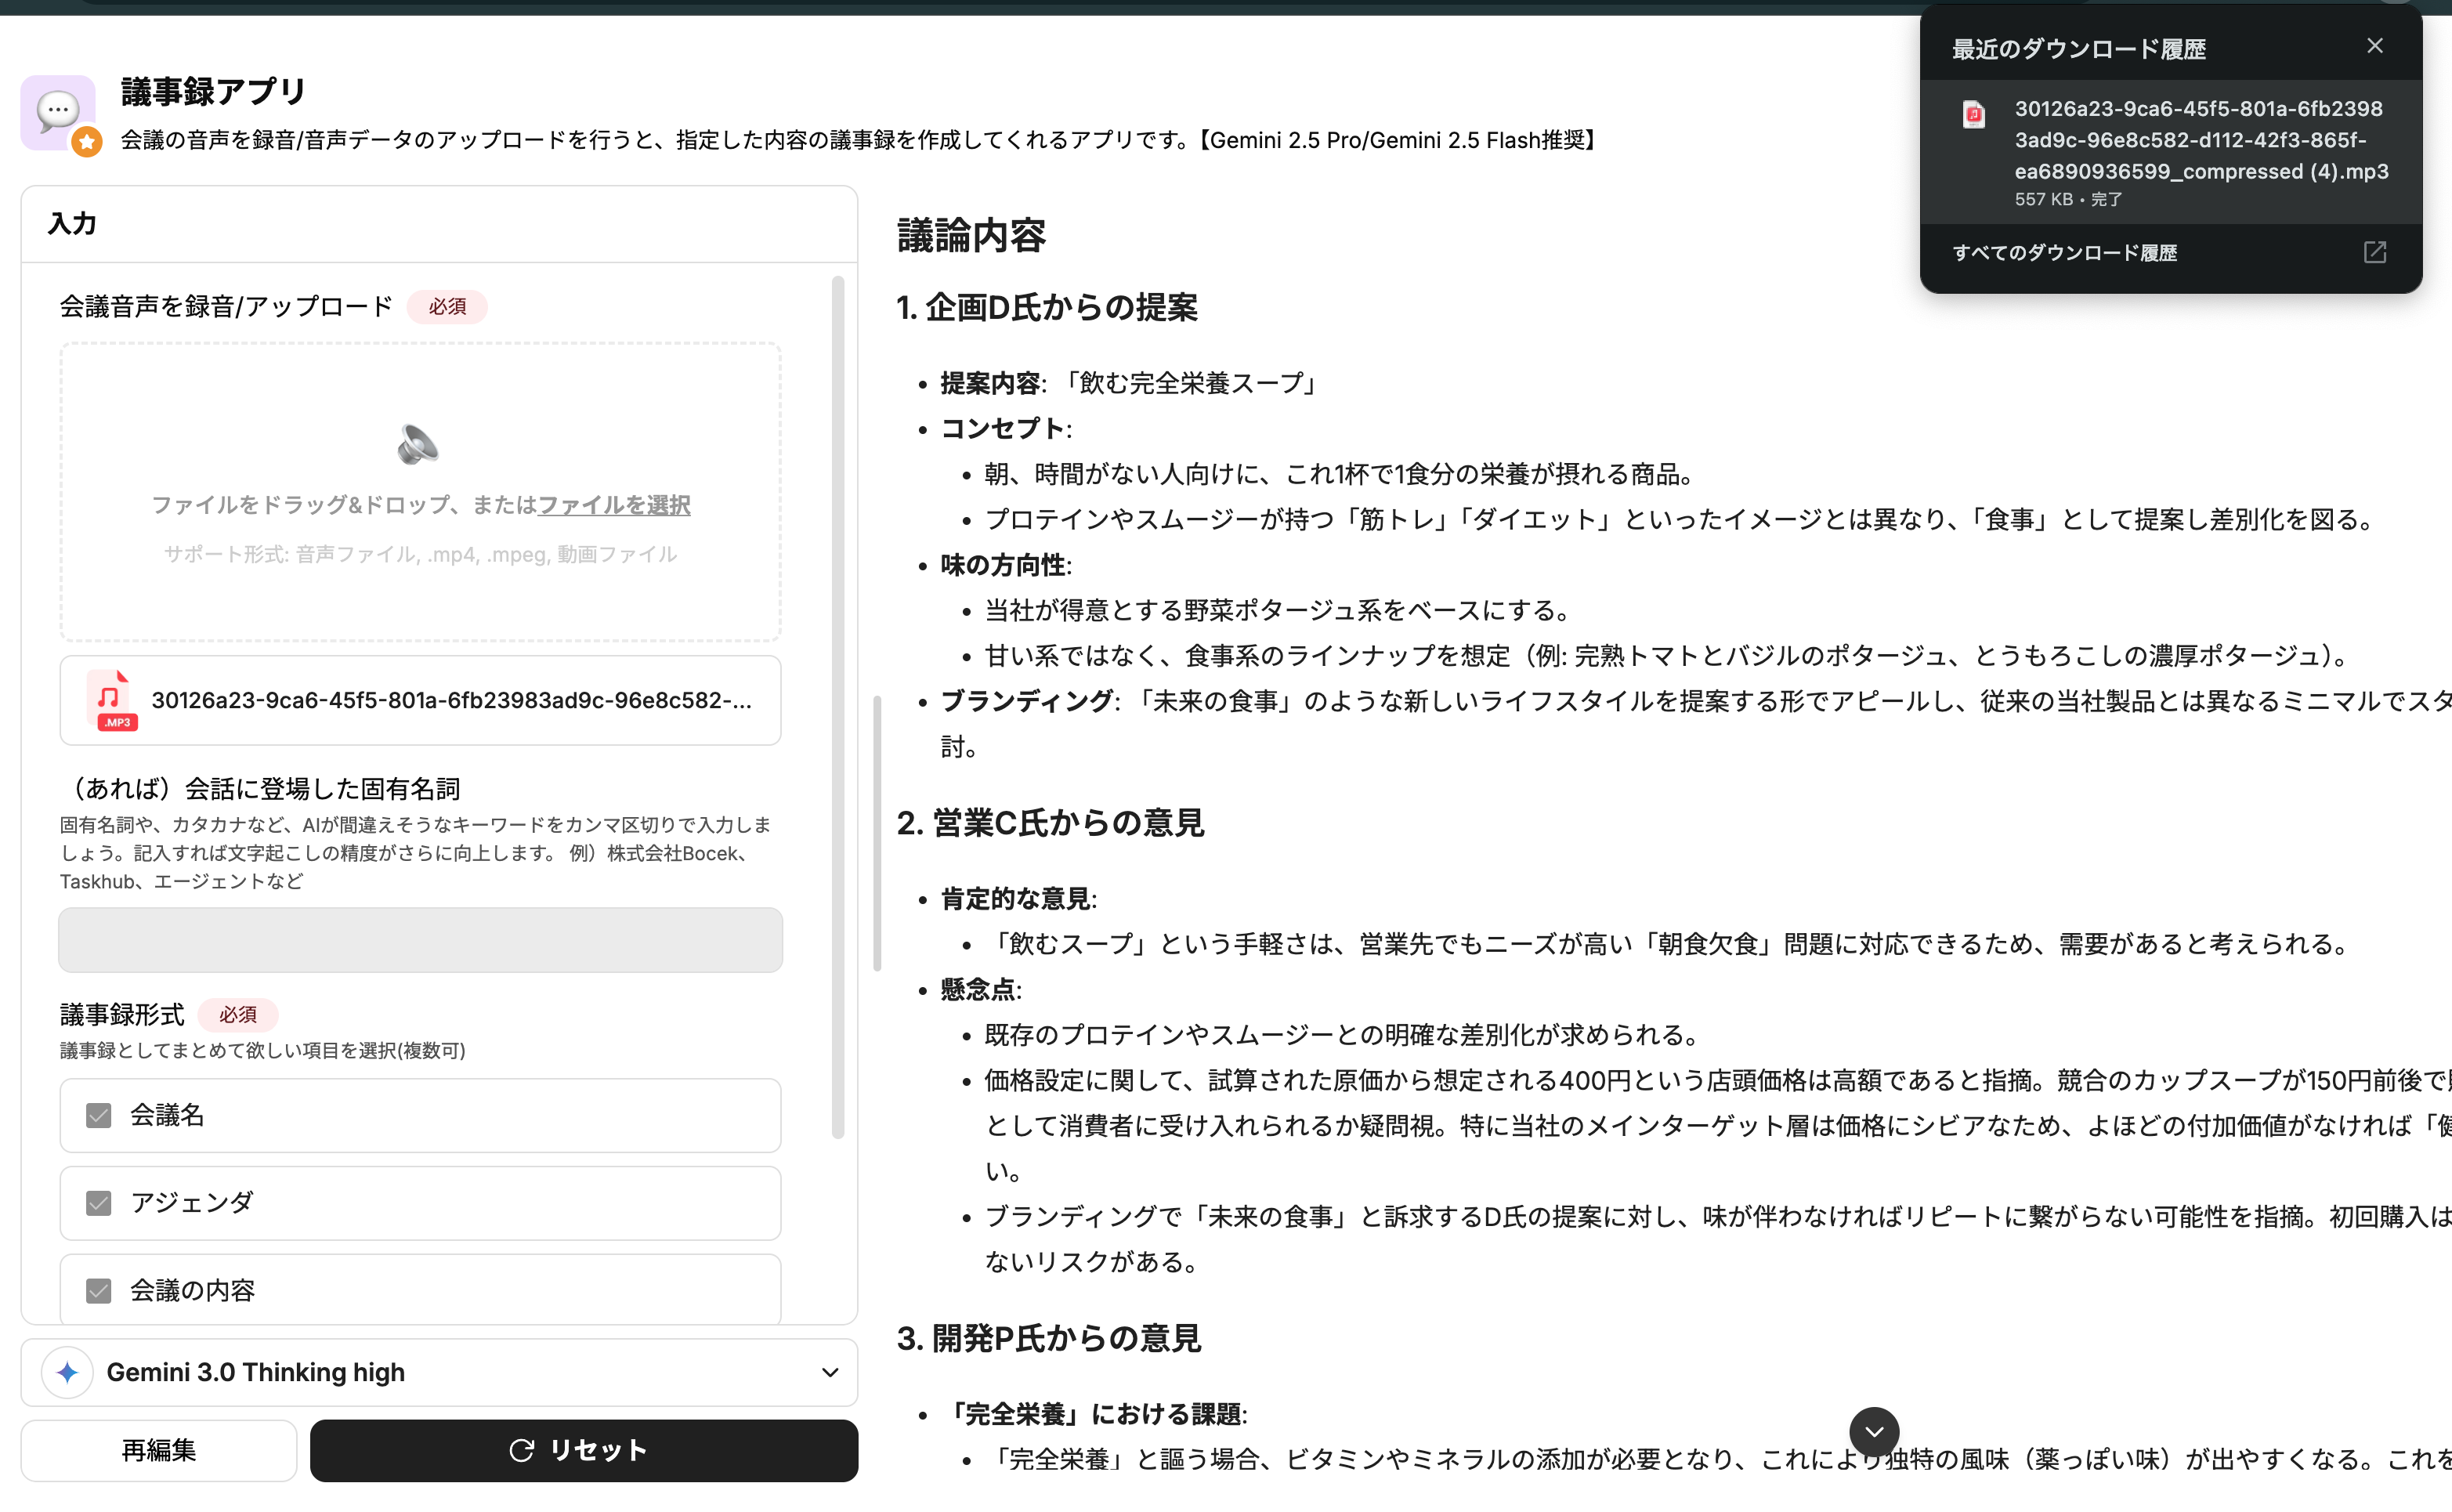Click すべてのダウンロード履歴 menu entry

pos(2064,253)
